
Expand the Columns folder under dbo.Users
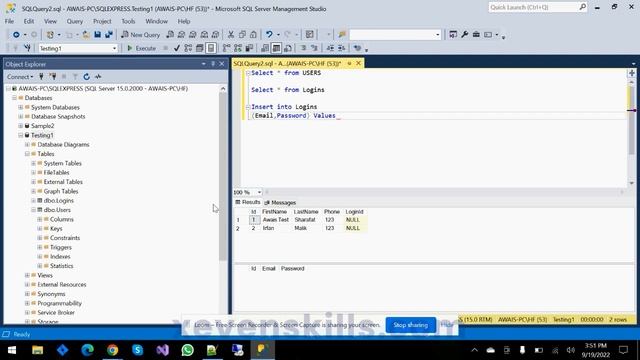[40, 219]
